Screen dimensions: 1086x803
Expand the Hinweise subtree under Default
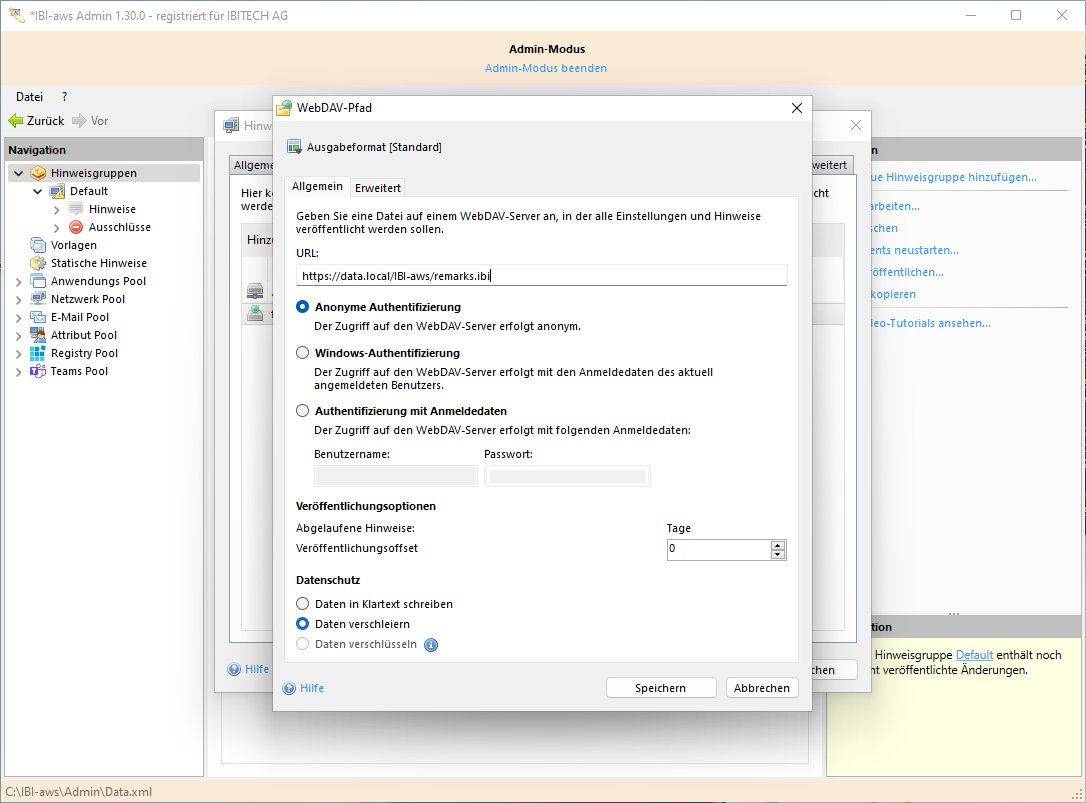point(56,210)
